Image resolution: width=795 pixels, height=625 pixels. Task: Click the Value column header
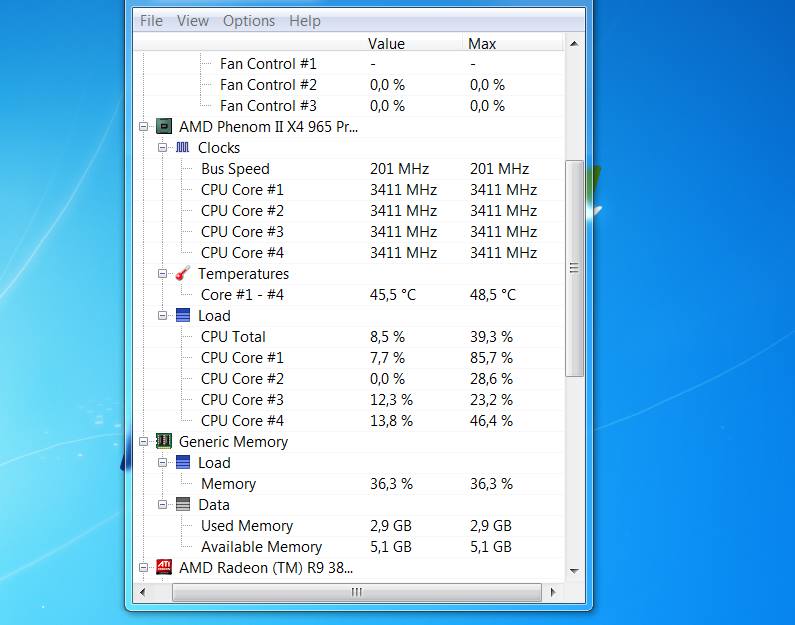[x=386, y=44]
